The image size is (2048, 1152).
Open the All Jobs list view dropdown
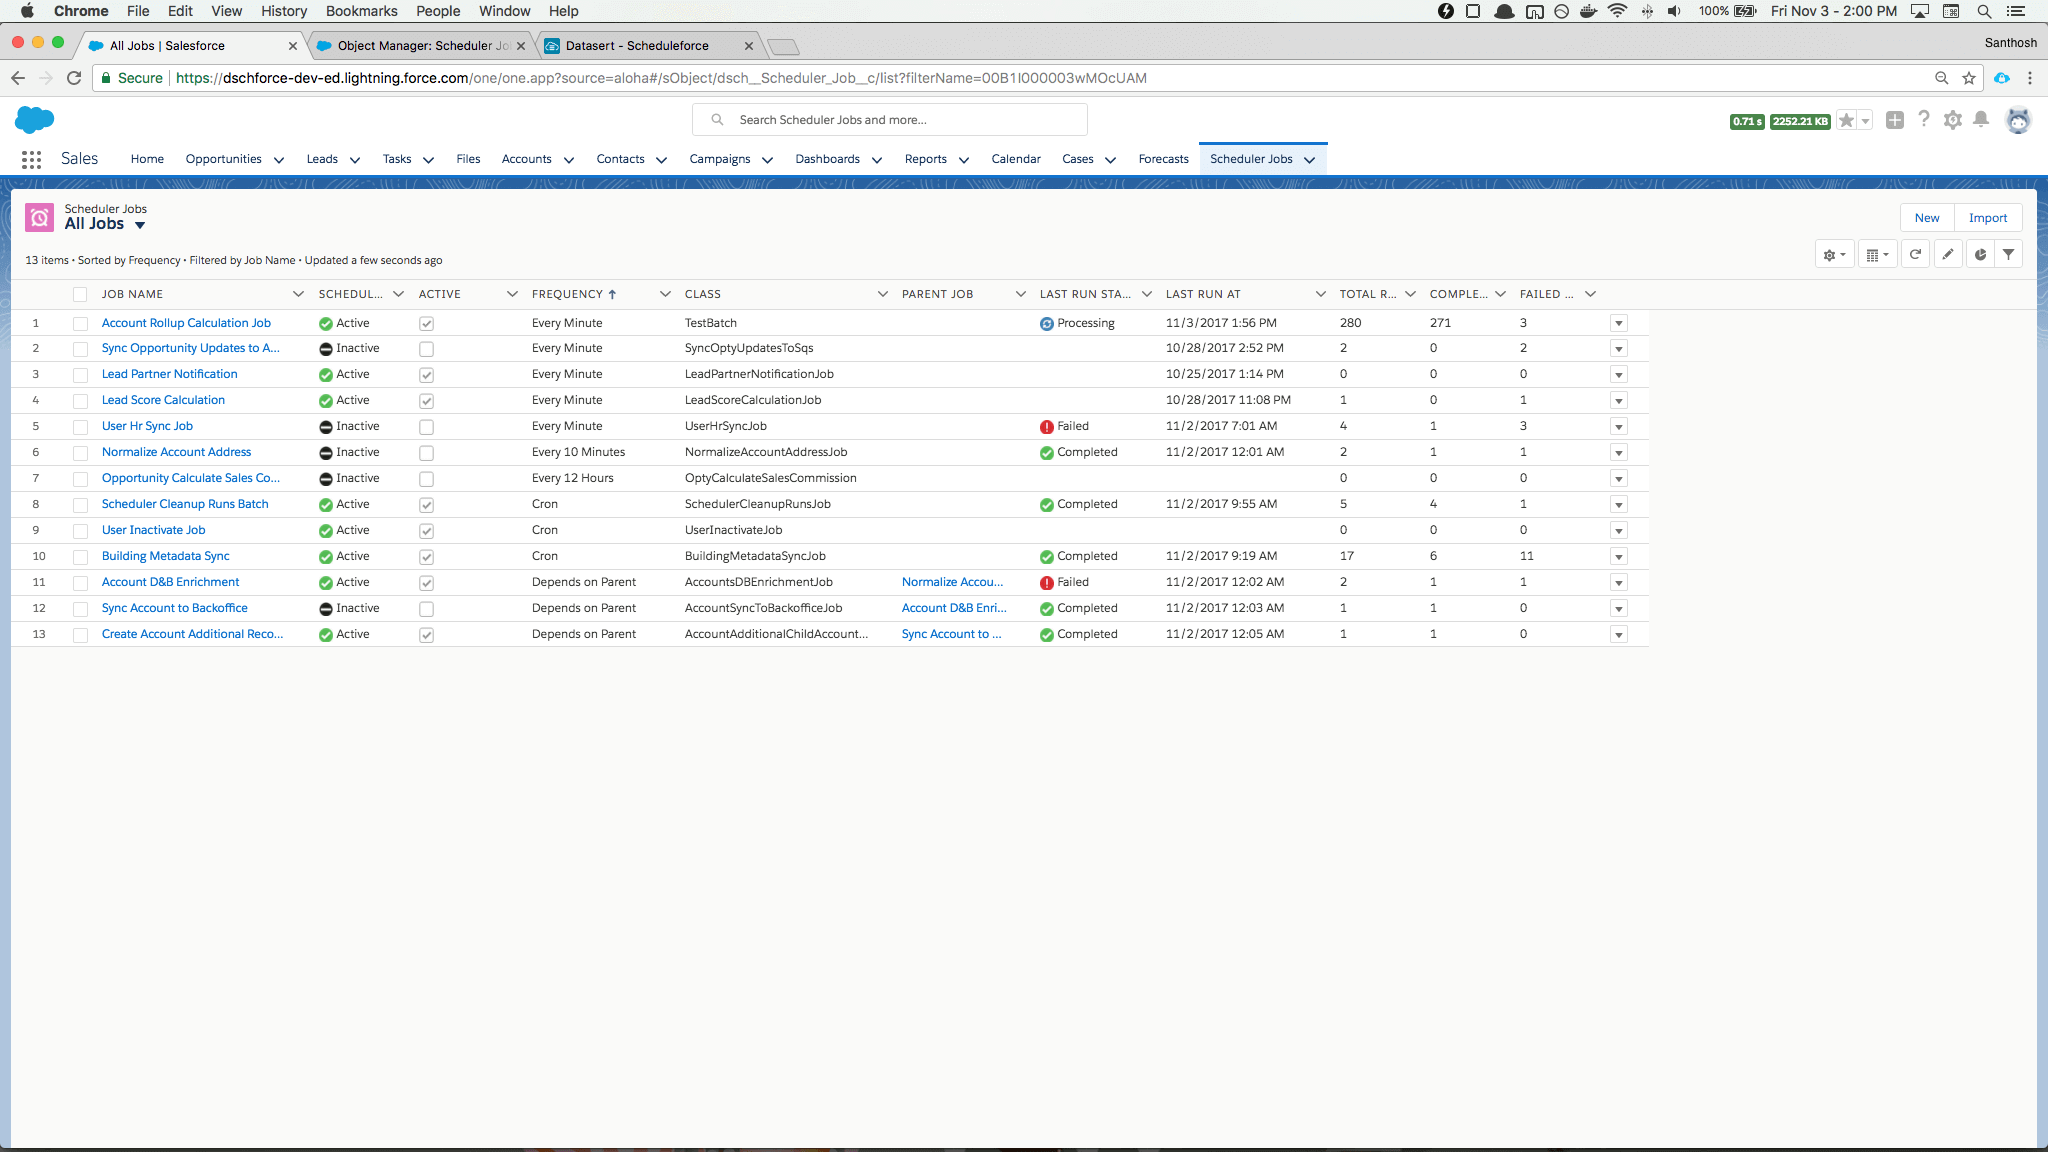click(x=140, y=225)
